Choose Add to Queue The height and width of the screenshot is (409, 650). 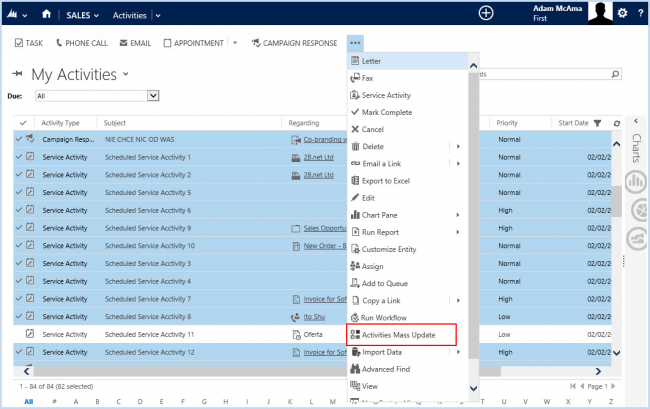[x=408, y=283]
